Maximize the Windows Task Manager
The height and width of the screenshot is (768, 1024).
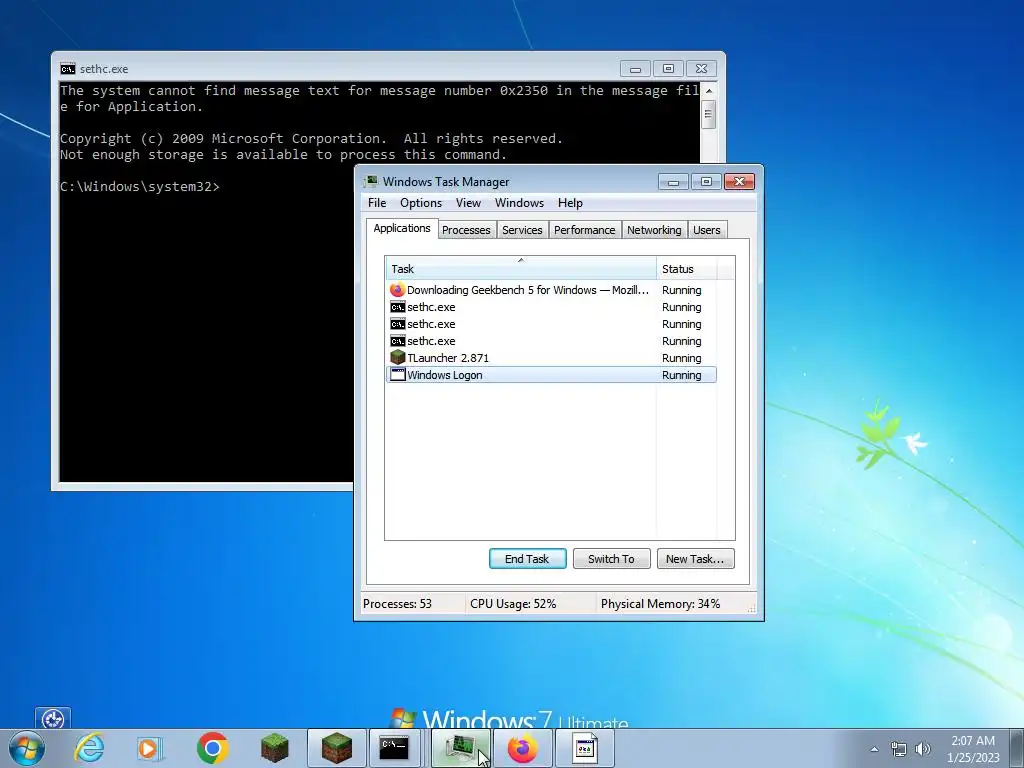tap(707, 182)
